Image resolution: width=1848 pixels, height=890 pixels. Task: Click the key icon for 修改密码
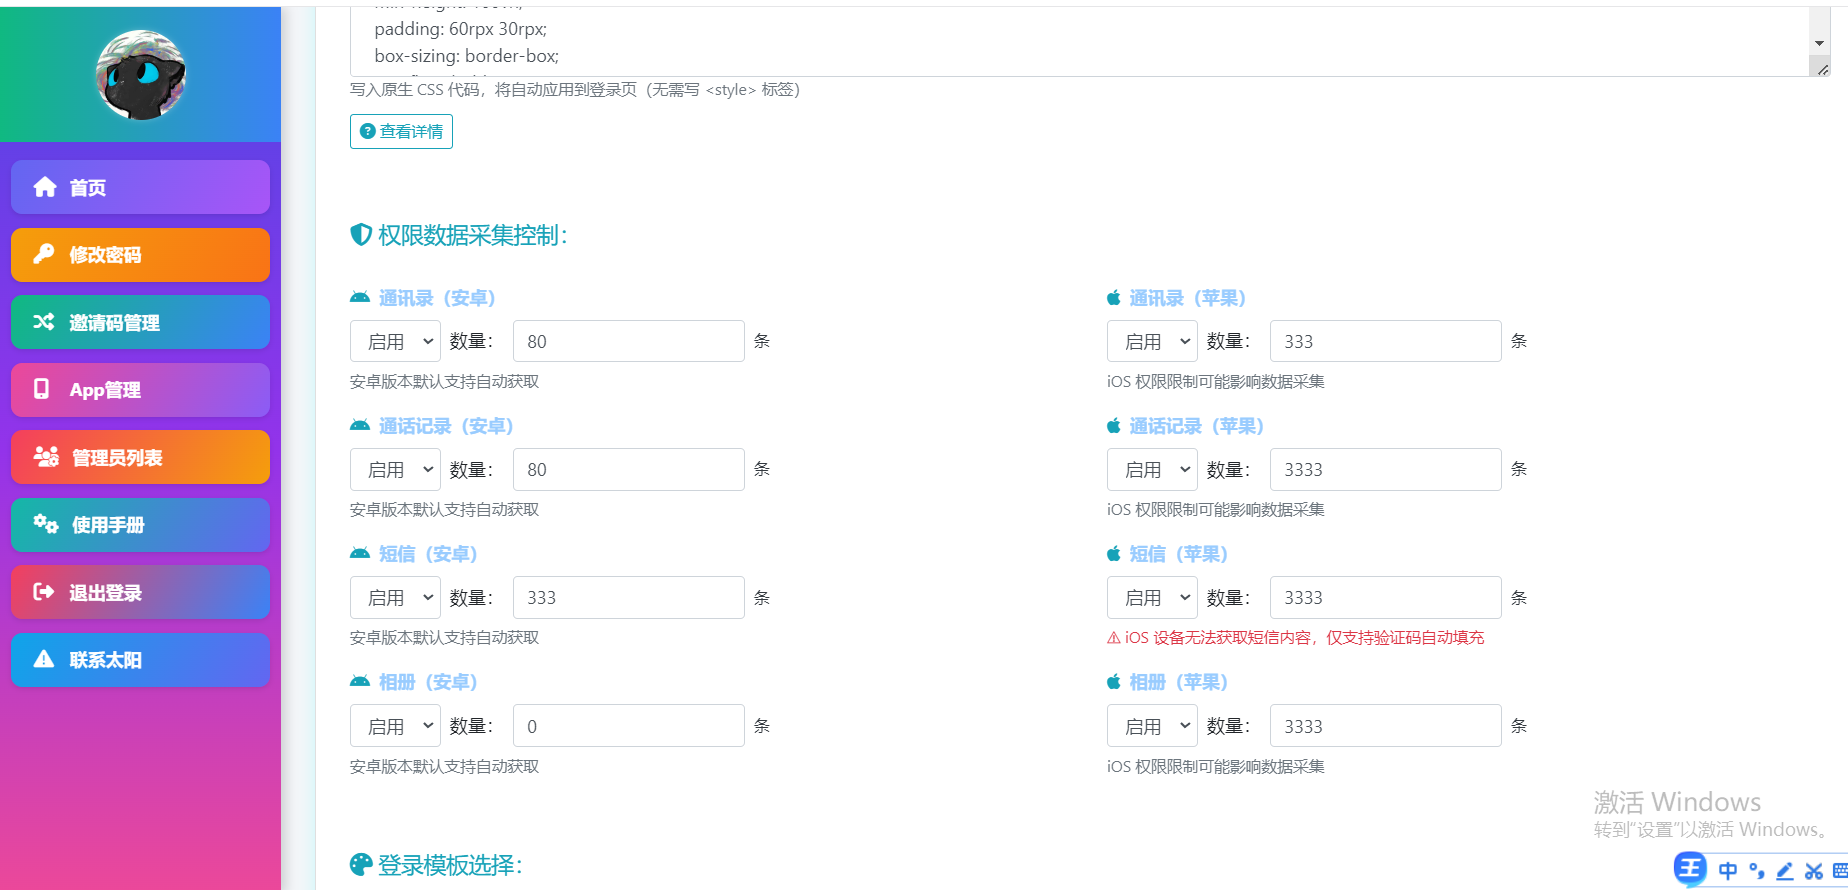pyautogui.click(x=44, y=254)
